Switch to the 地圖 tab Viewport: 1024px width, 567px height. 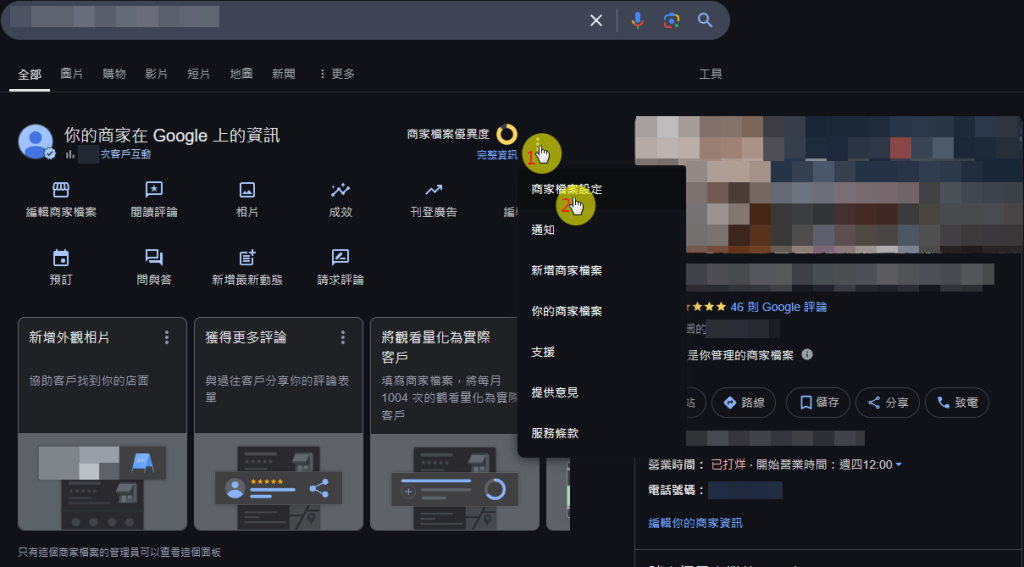pos(241,74)
